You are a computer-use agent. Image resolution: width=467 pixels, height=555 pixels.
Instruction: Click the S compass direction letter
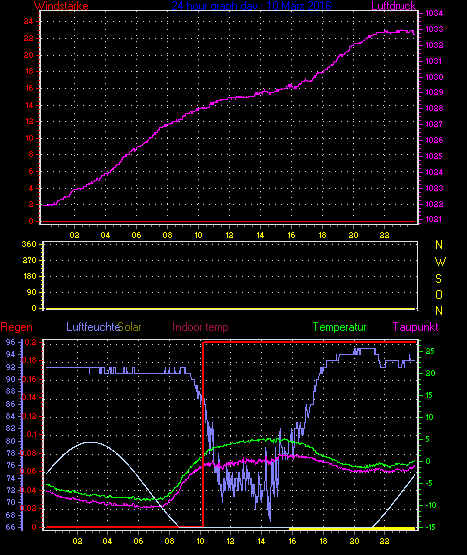[439, 279]
